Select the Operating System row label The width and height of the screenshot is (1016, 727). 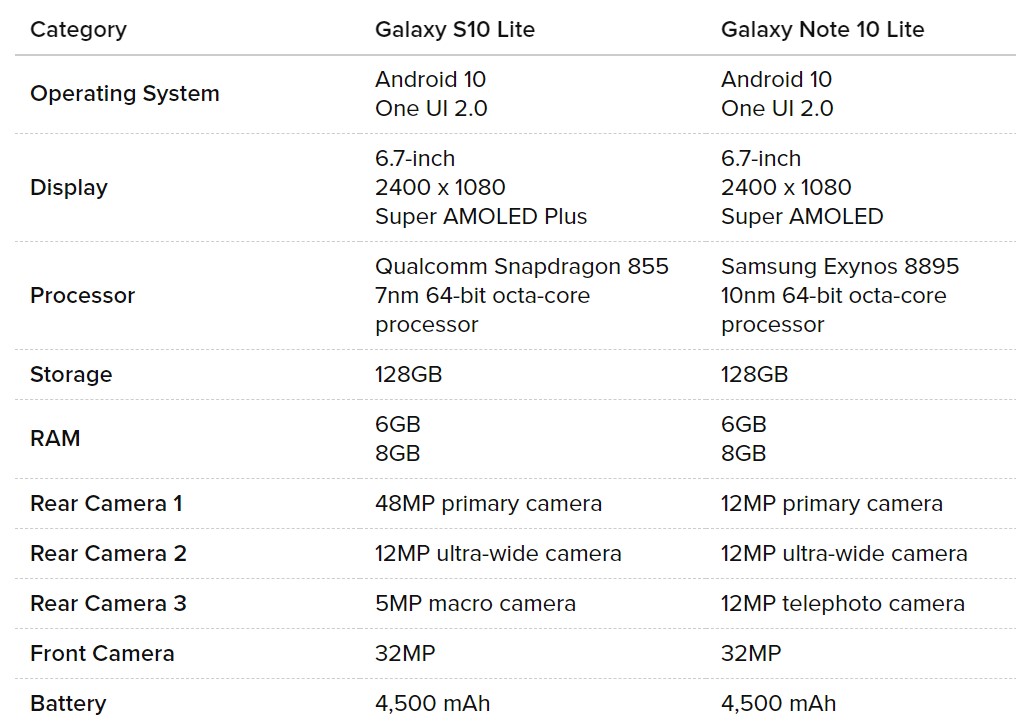(125, 94)
